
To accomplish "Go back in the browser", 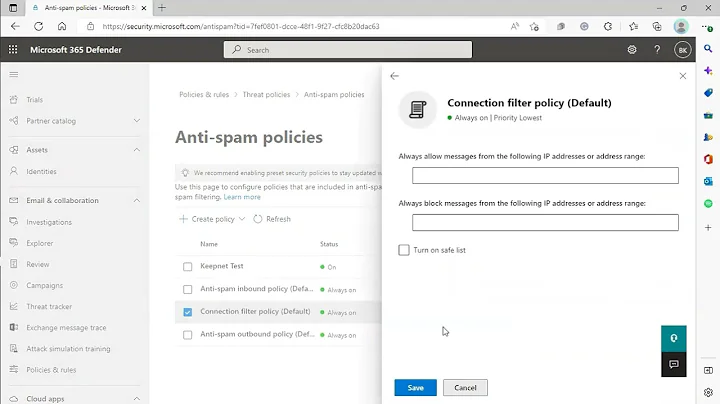I will [x=15, y=26].
